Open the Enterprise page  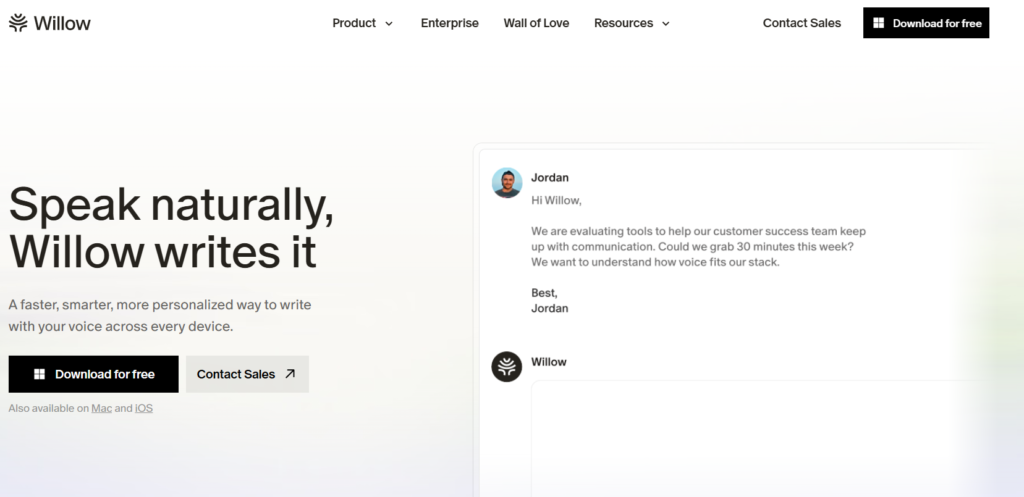pos(449,23)
